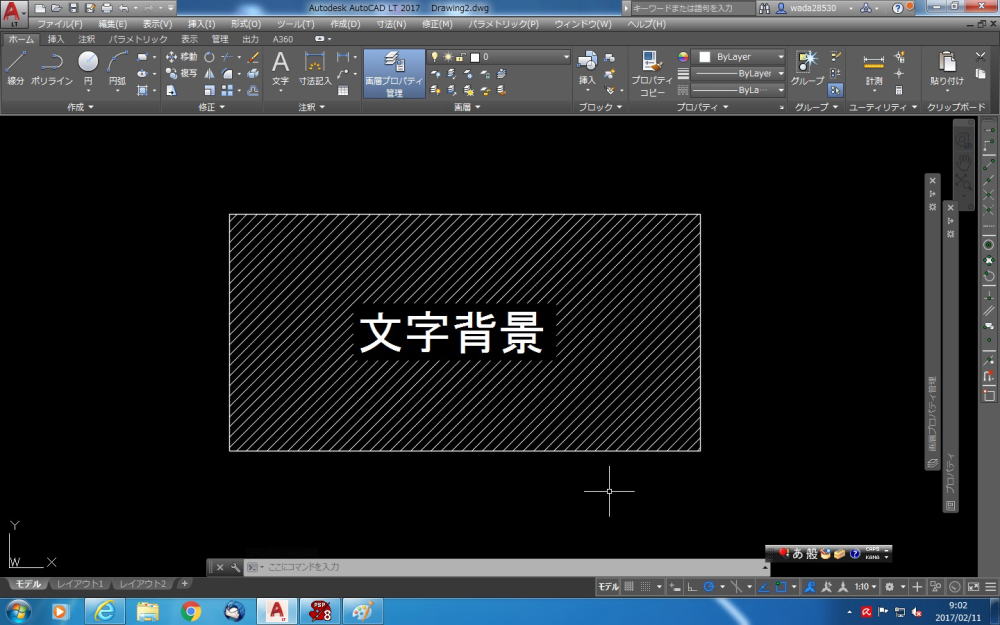
Task: Open 画層プロパティ管理 (Layer Properties Manager)
Action: pyautogui.click(x=393, y=73)
